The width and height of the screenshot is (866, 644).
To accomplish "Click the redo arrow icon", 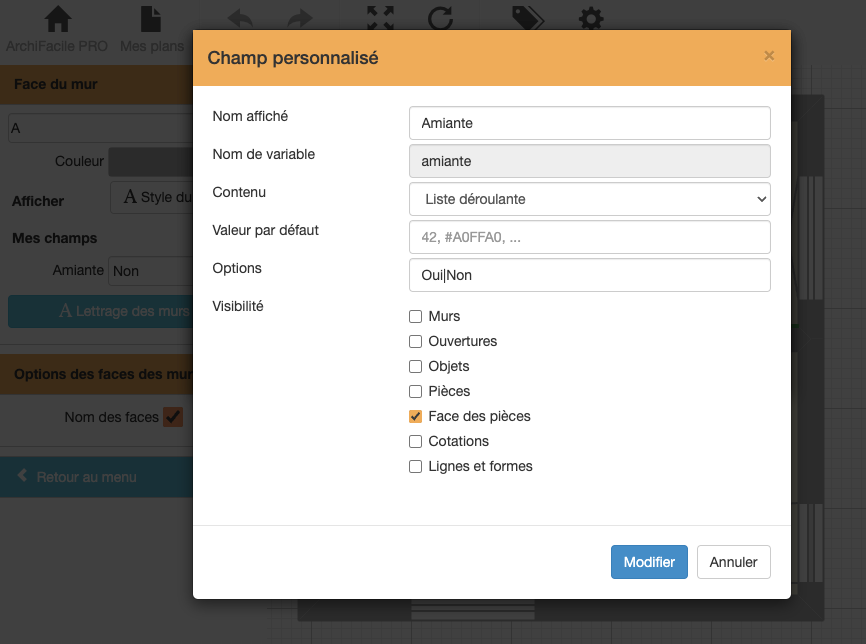I will click(300, 19).
